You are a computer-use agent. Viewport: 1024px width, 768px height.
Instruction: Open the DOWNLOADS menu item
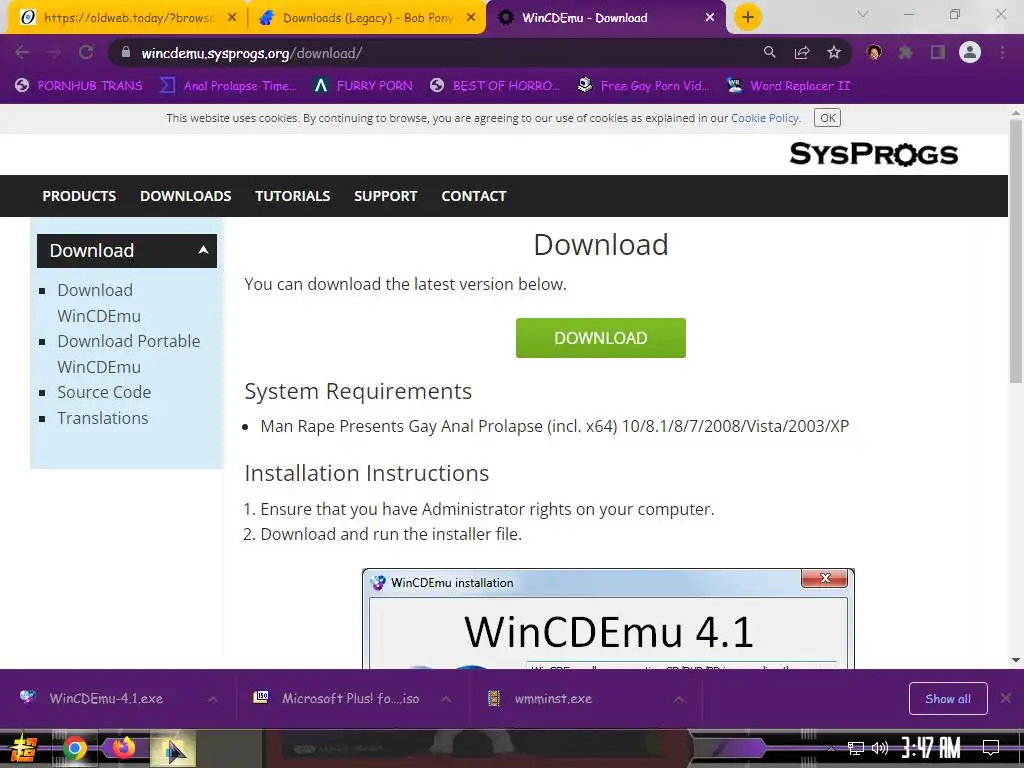tap(185, 196)
